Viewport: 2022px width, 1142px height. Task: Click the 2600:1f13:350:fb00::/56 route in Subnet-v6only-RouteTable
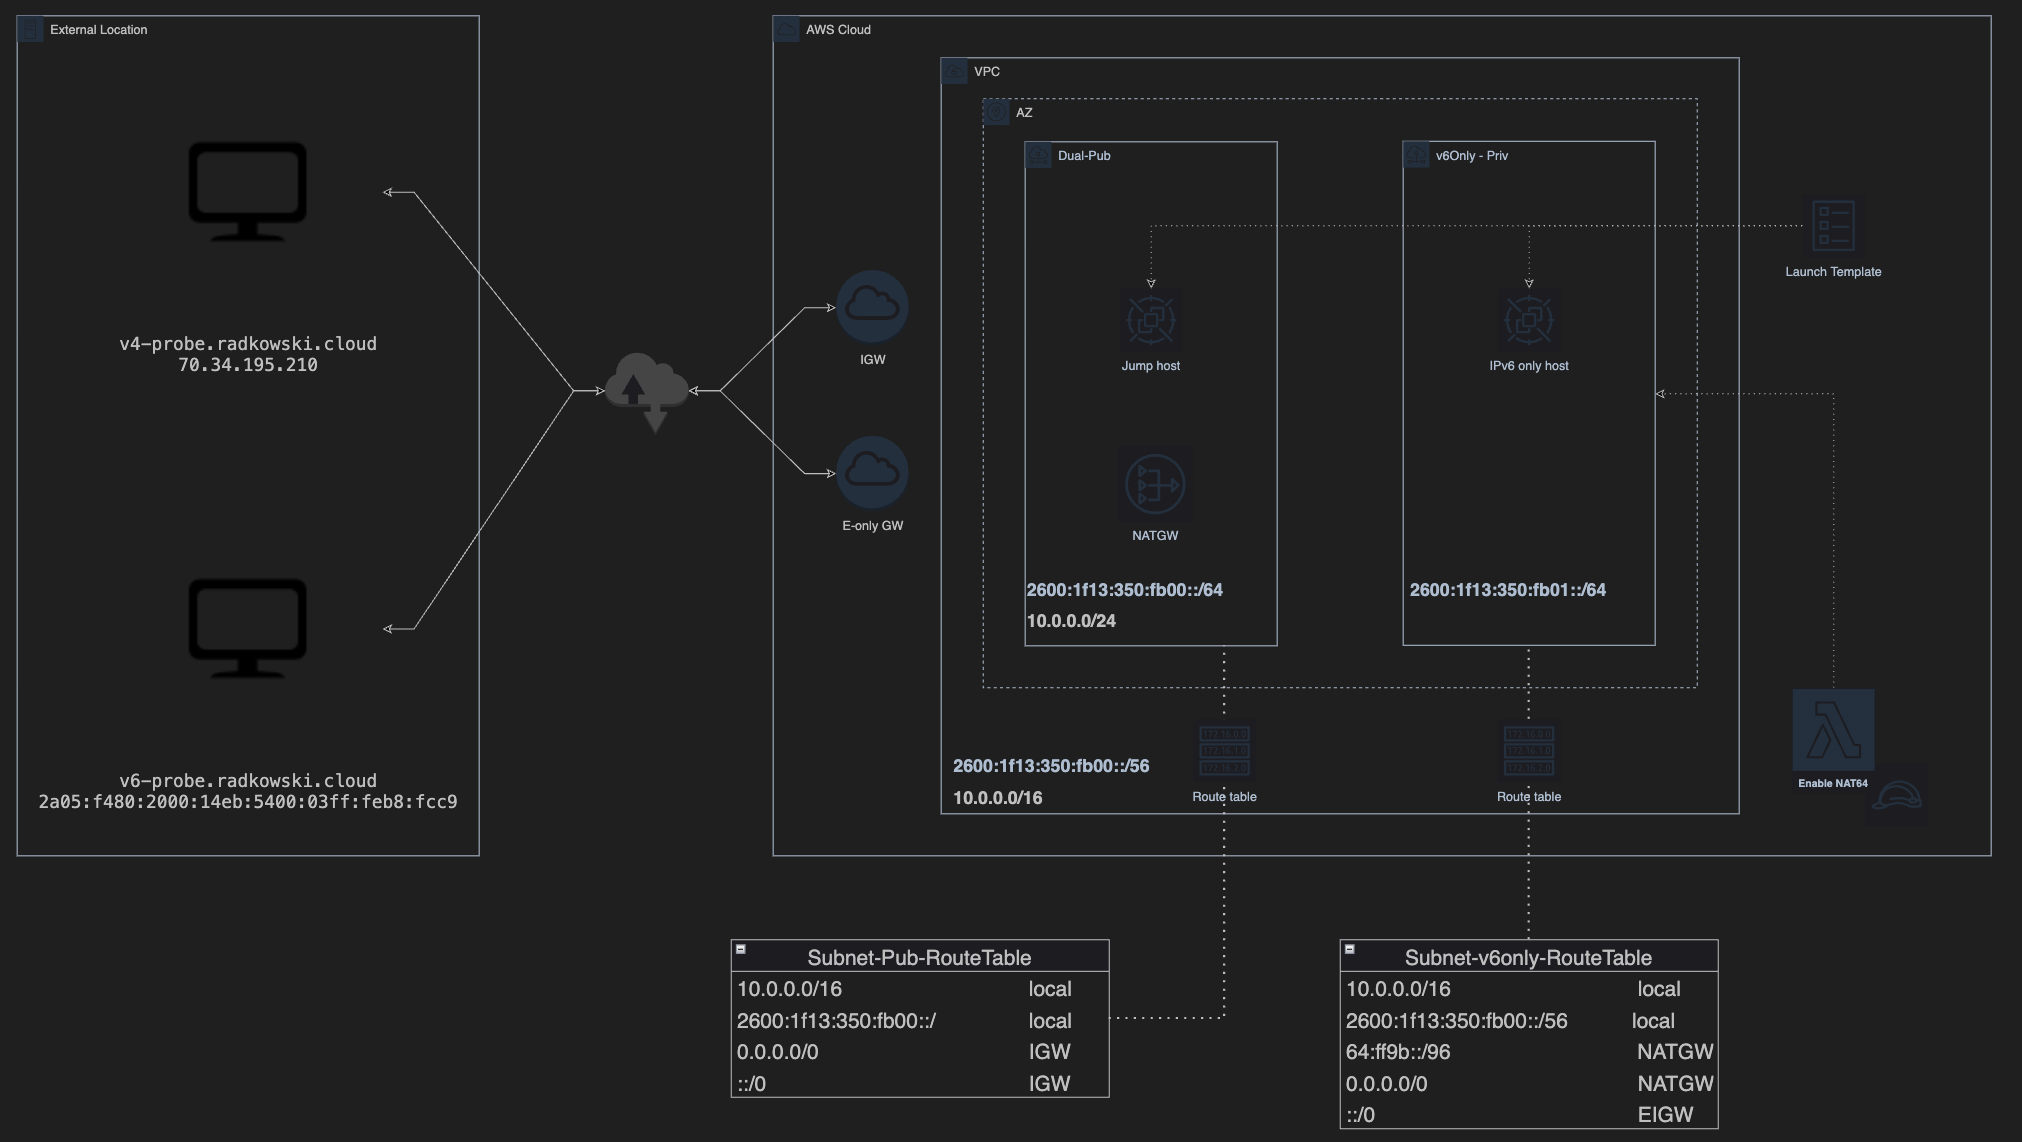point(1457,1021)
